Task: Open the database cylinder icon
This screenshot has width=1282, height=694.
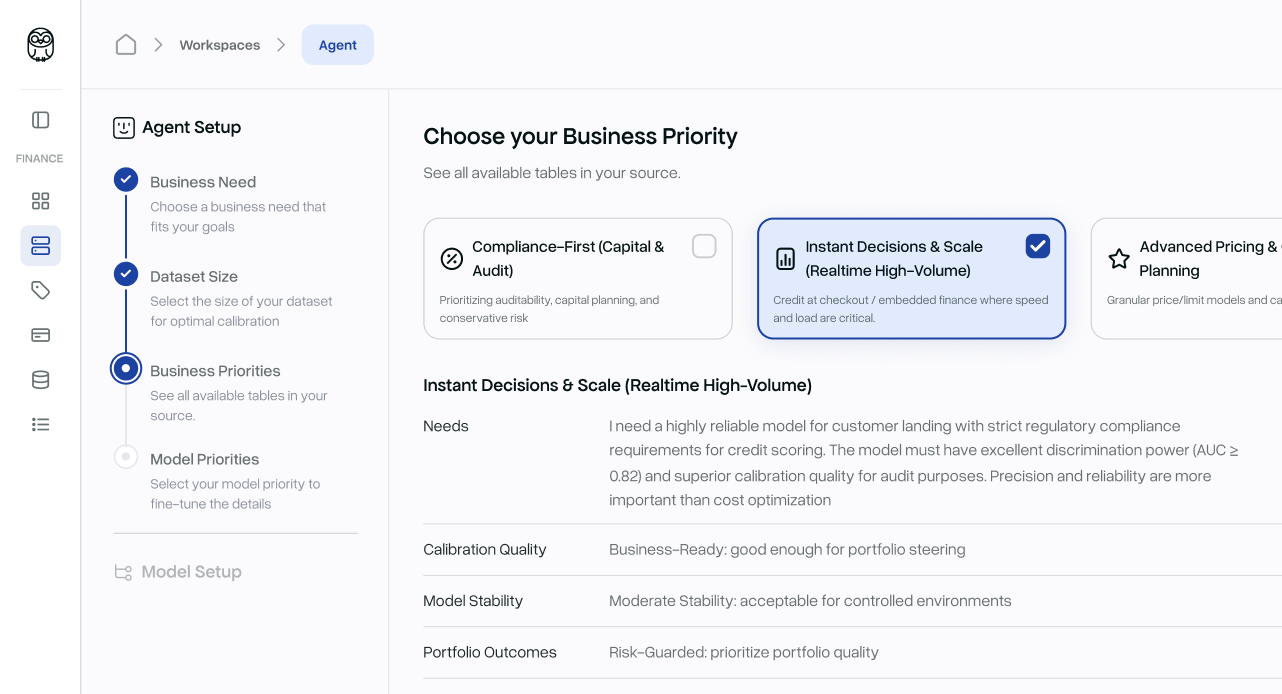Action: 40,380
